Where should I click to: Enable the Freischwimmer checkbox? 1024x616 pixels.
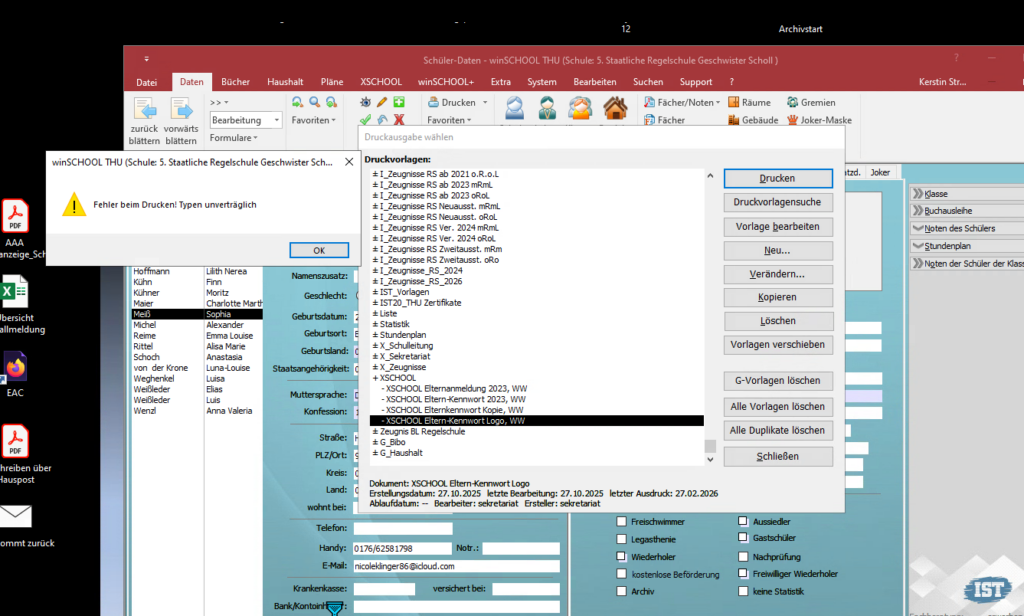pyautogui.click(x=622, y=521)
